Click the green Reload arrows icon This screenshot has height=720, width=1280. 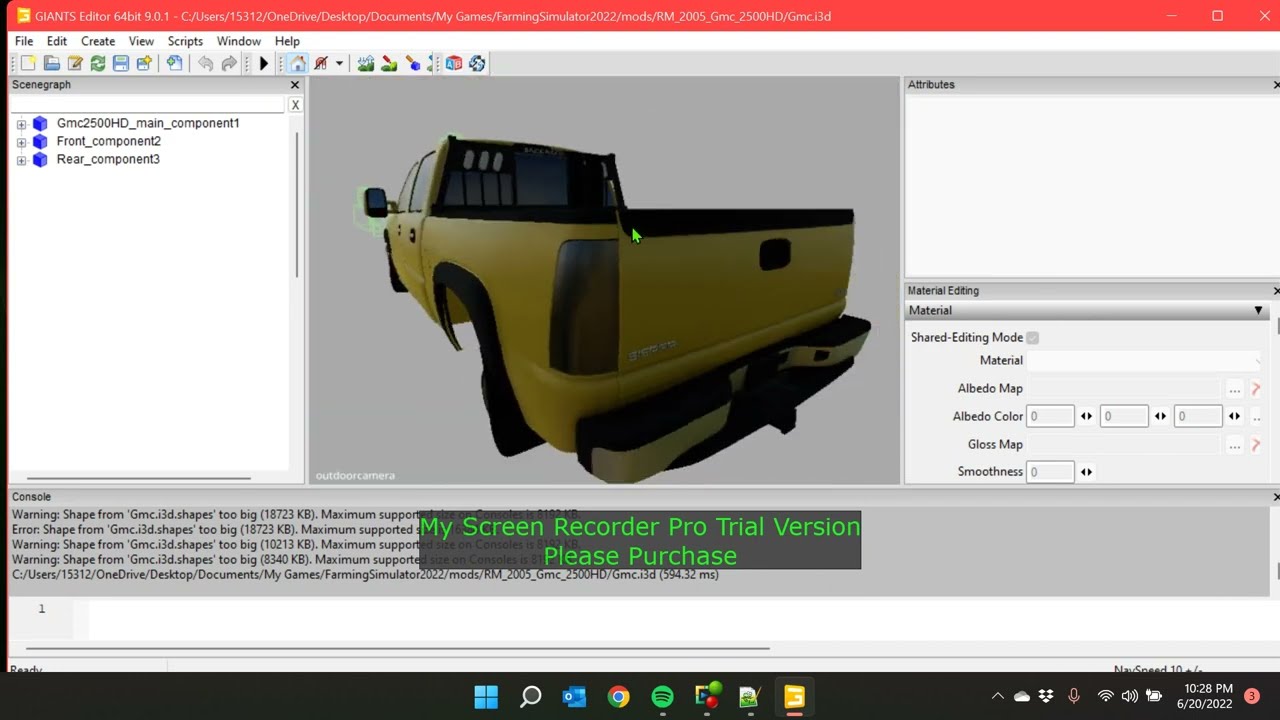[x=98, y=63]
